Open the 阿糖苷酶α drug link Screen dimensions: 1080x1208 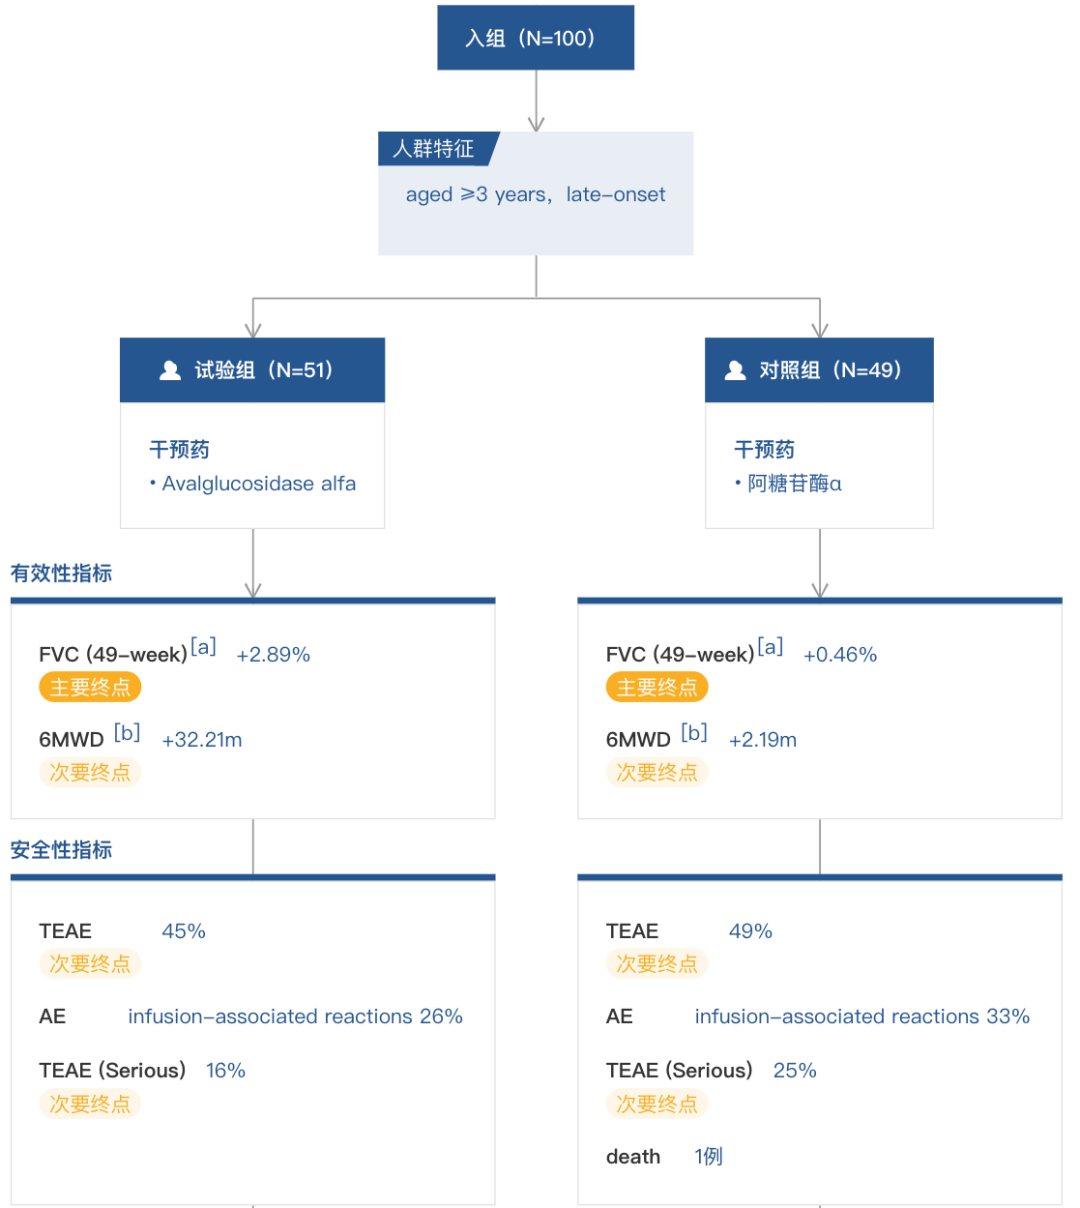point(794,484)
